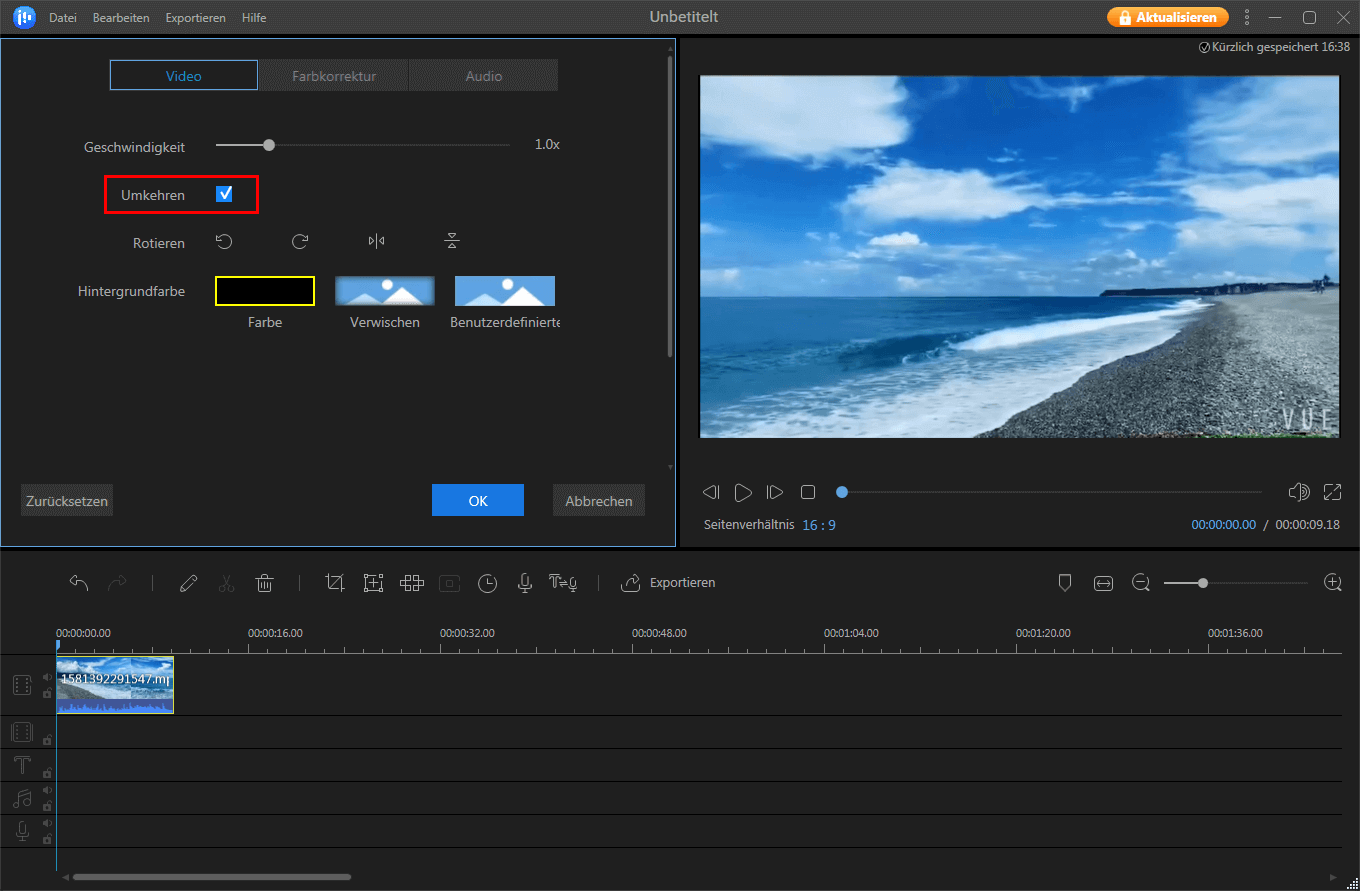Open the 16 : 9 aspect ratio selector
This screenshot has height=891, width=1360.
(x=818, y=525)
